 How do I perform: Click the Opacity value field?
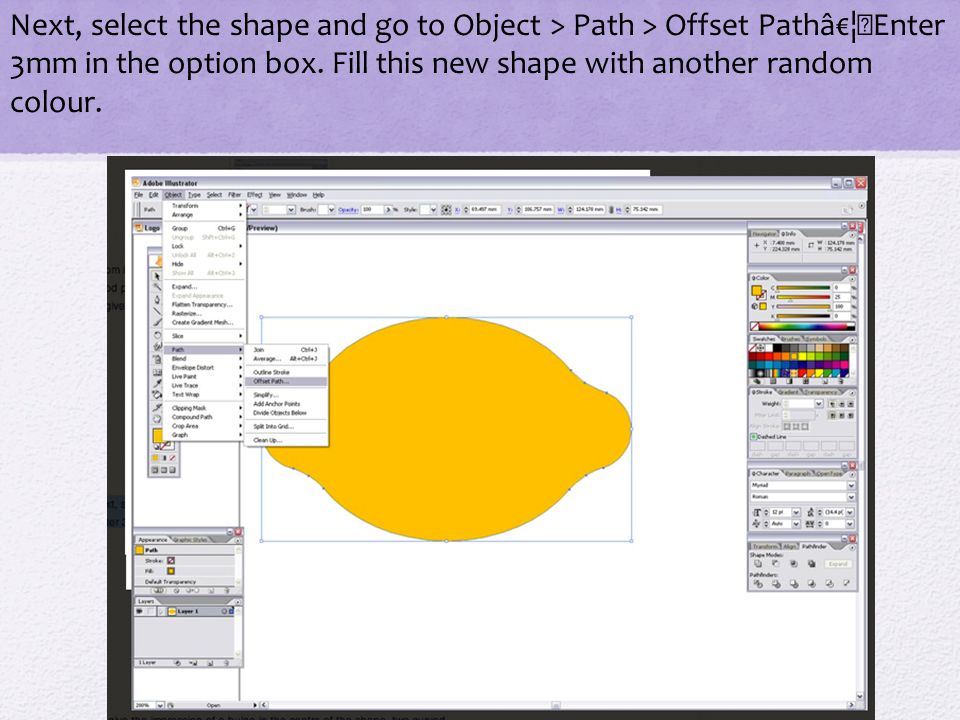372,210
